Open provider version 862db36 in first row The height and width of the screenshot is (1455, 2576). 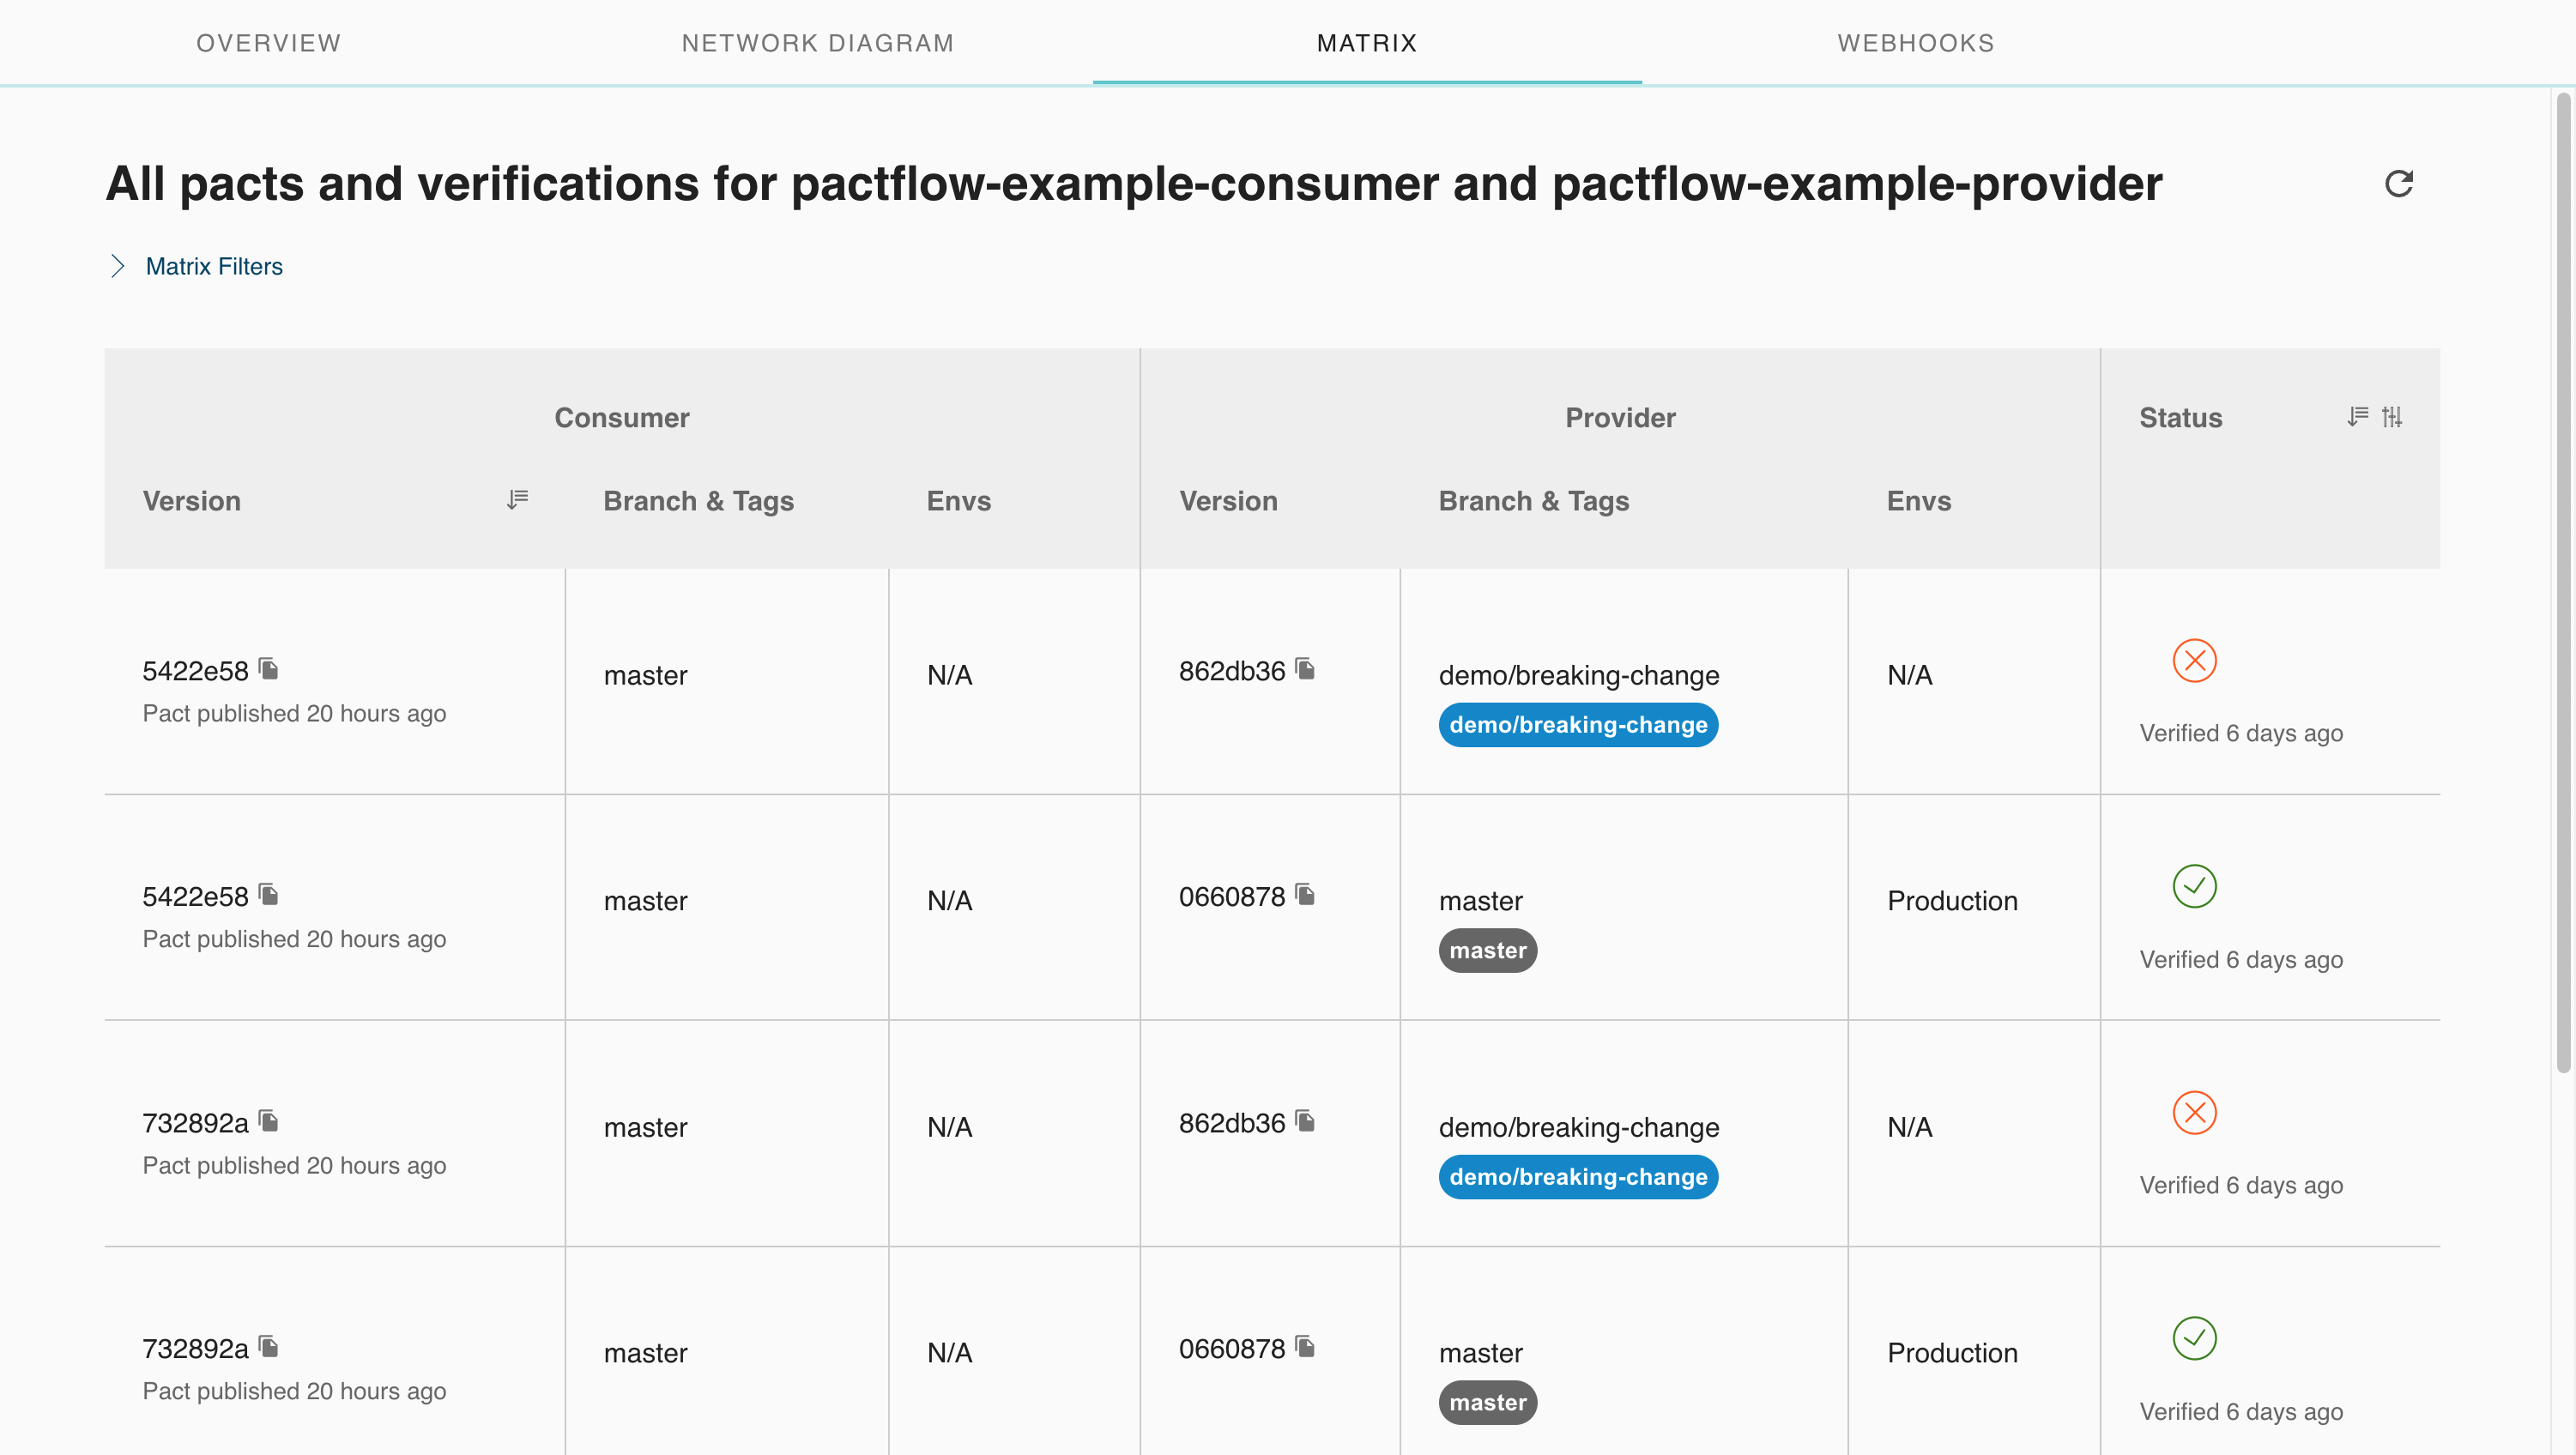click(1232, 671)
